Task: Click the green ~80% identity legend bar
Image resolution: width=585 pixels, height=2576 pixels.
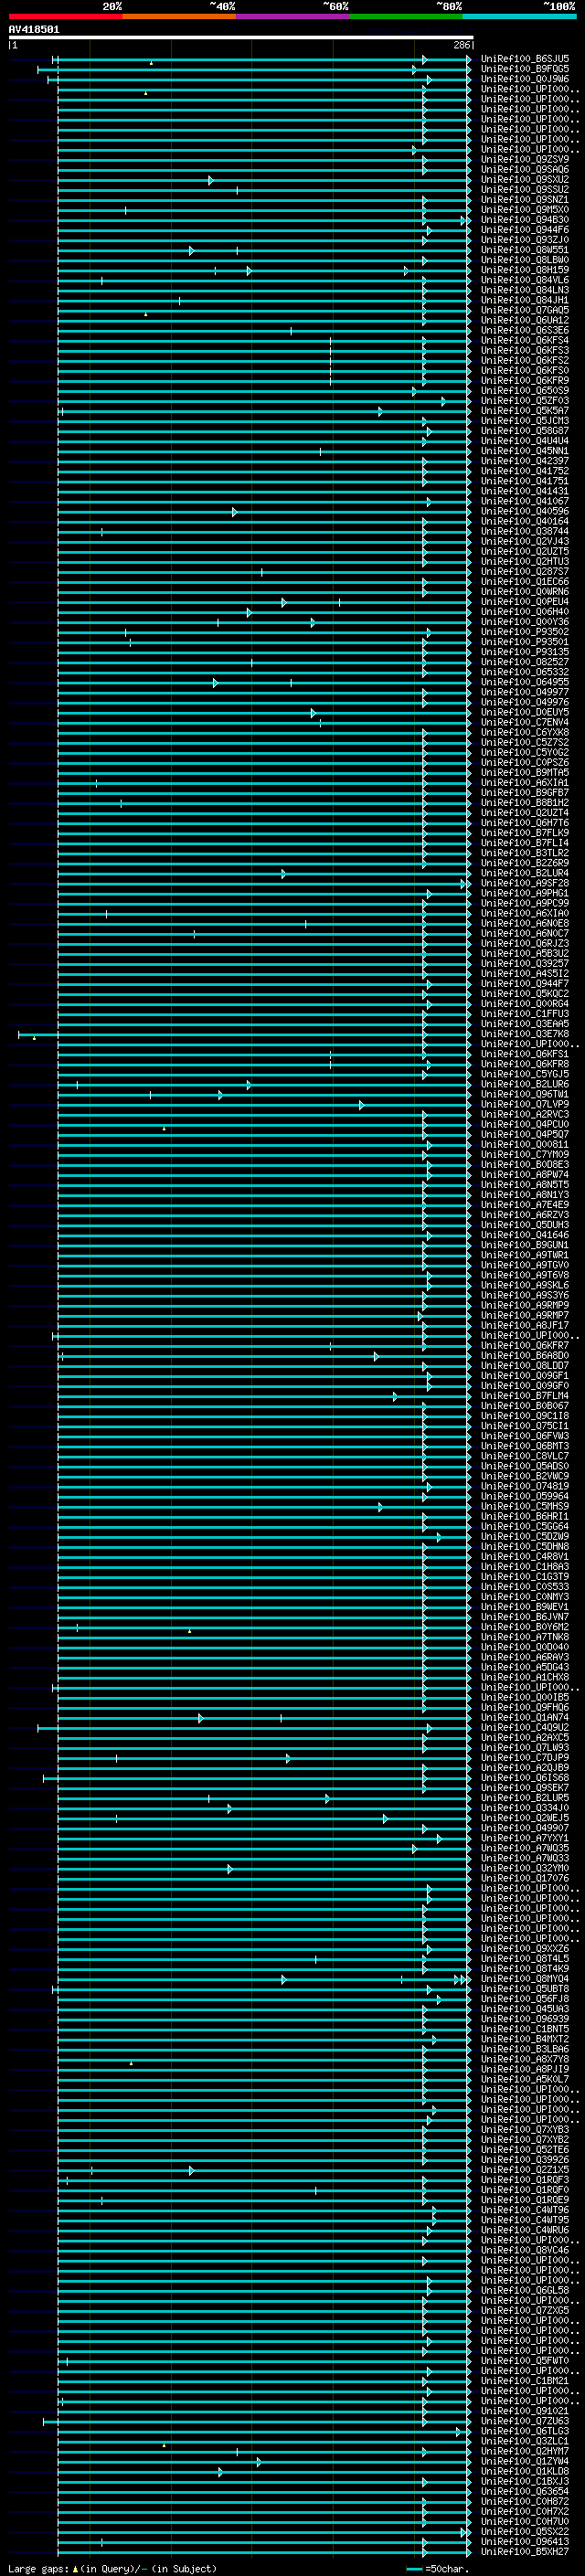Action: [x=406, y=16]
